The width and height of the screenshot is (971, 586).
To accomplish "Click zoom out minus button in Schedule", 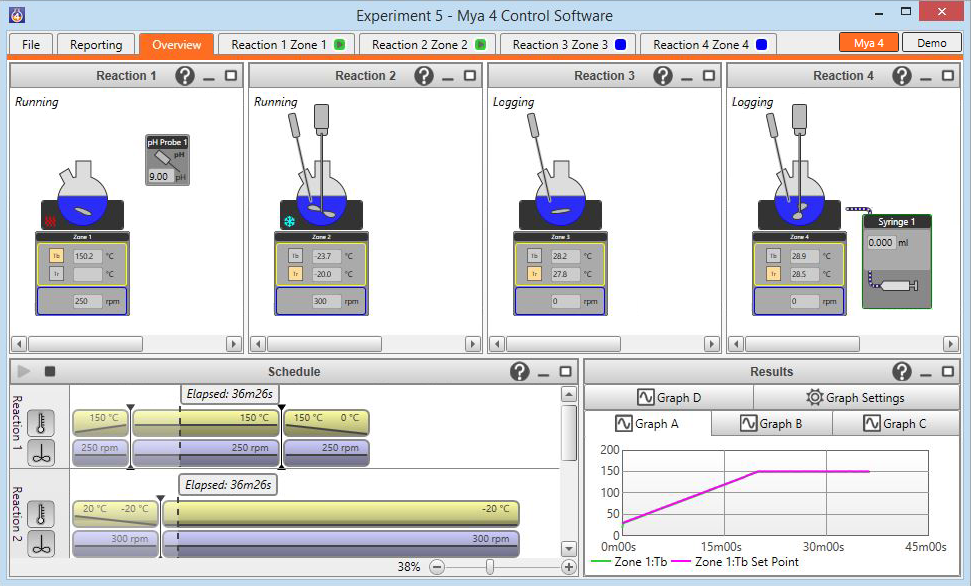I will [437, 567].
